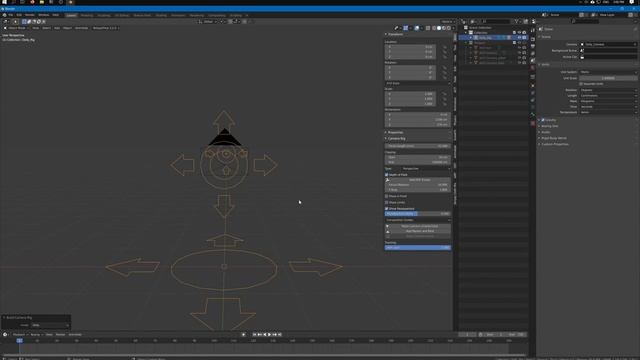The height and width of the screenshot is (360, 640).
Task: Click the play animation button in the timeline
Action: pyautogui.click(x=269, y=335)
